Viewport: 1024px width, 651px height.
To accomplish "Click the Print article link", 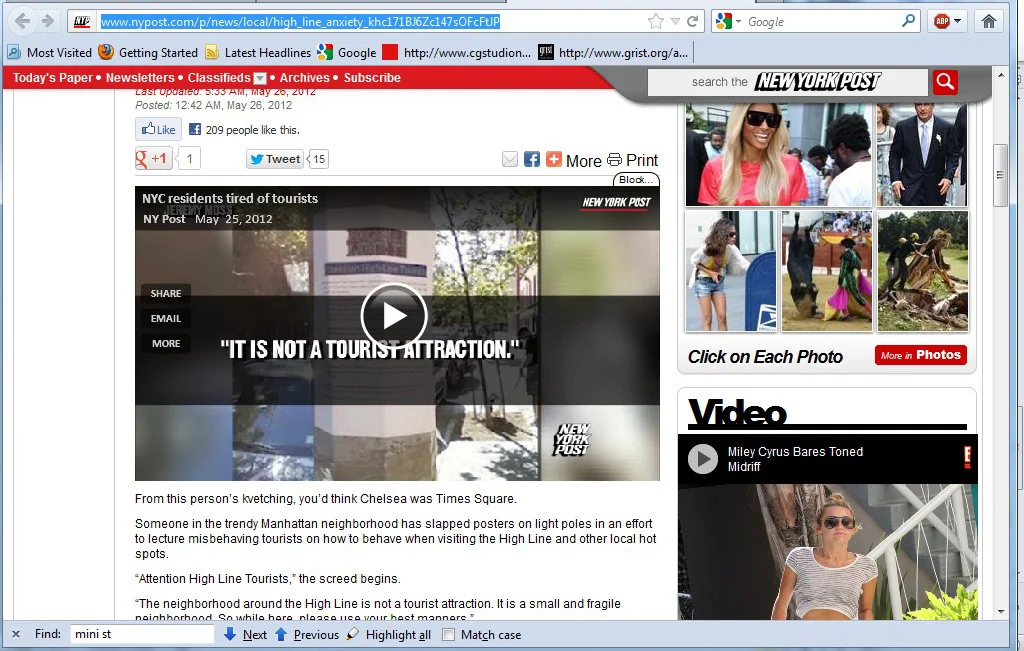I will click(632, 160).
